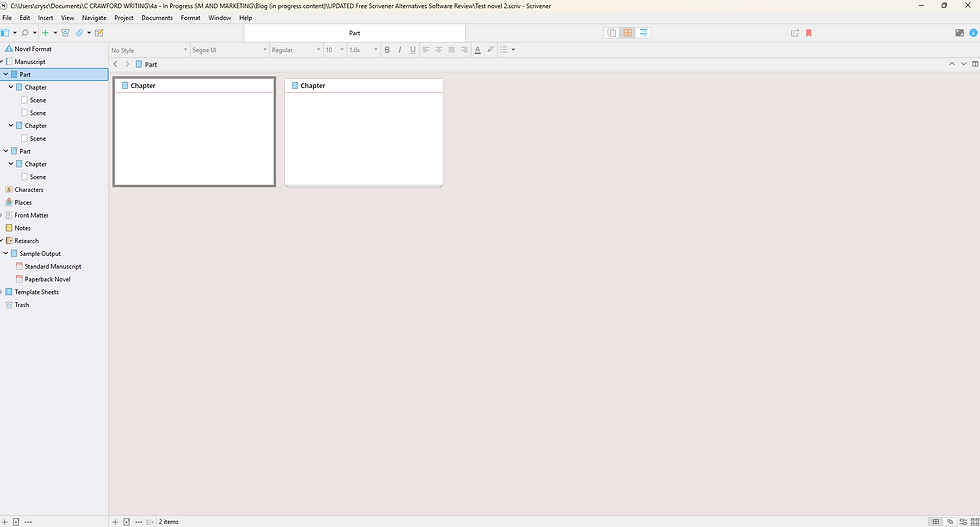Viewport: 980px width, 527px height.
Task: Open binder footer more options ellipsis
Action: (28, 522)
